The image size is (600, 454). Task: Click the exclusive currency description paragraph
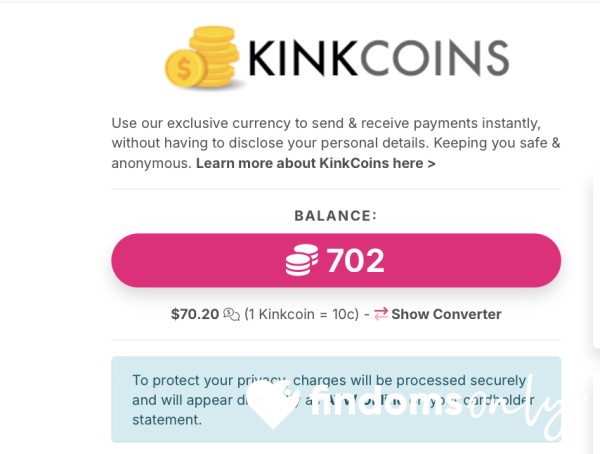point(336,143)
